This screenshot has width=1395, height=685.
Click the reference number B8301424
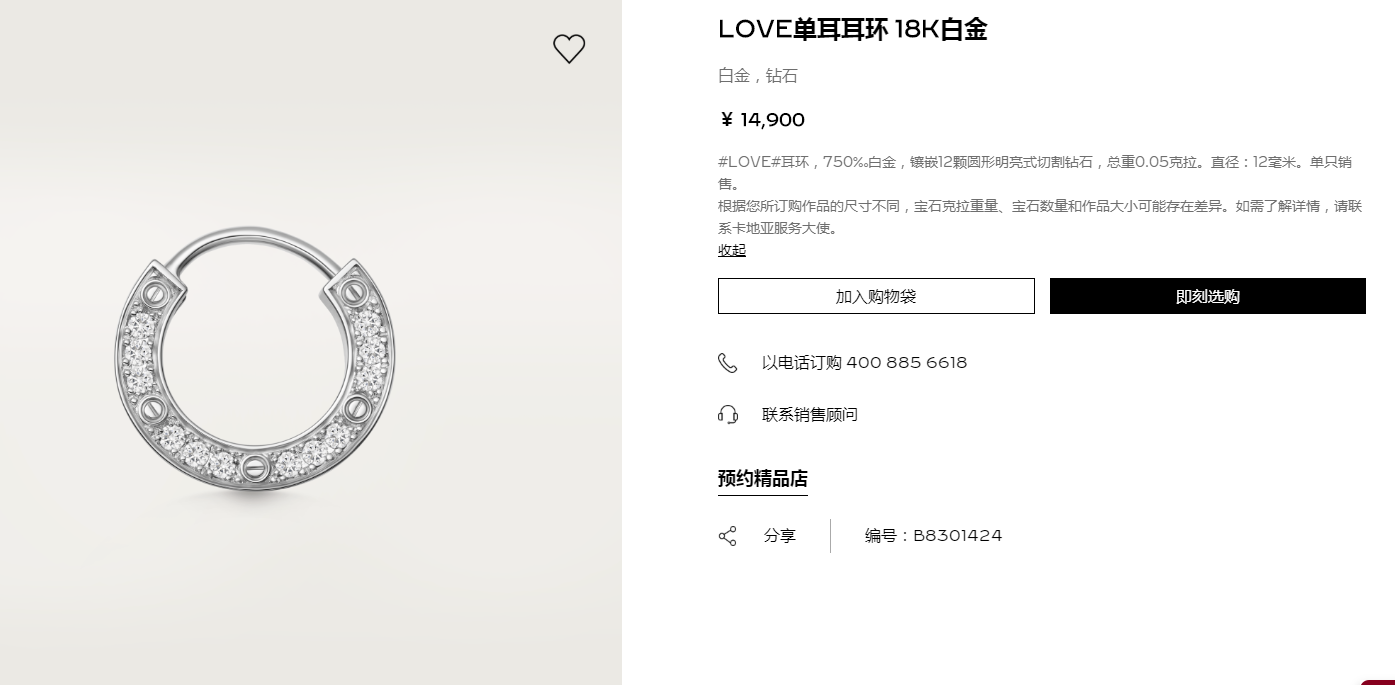pos(957,536)
